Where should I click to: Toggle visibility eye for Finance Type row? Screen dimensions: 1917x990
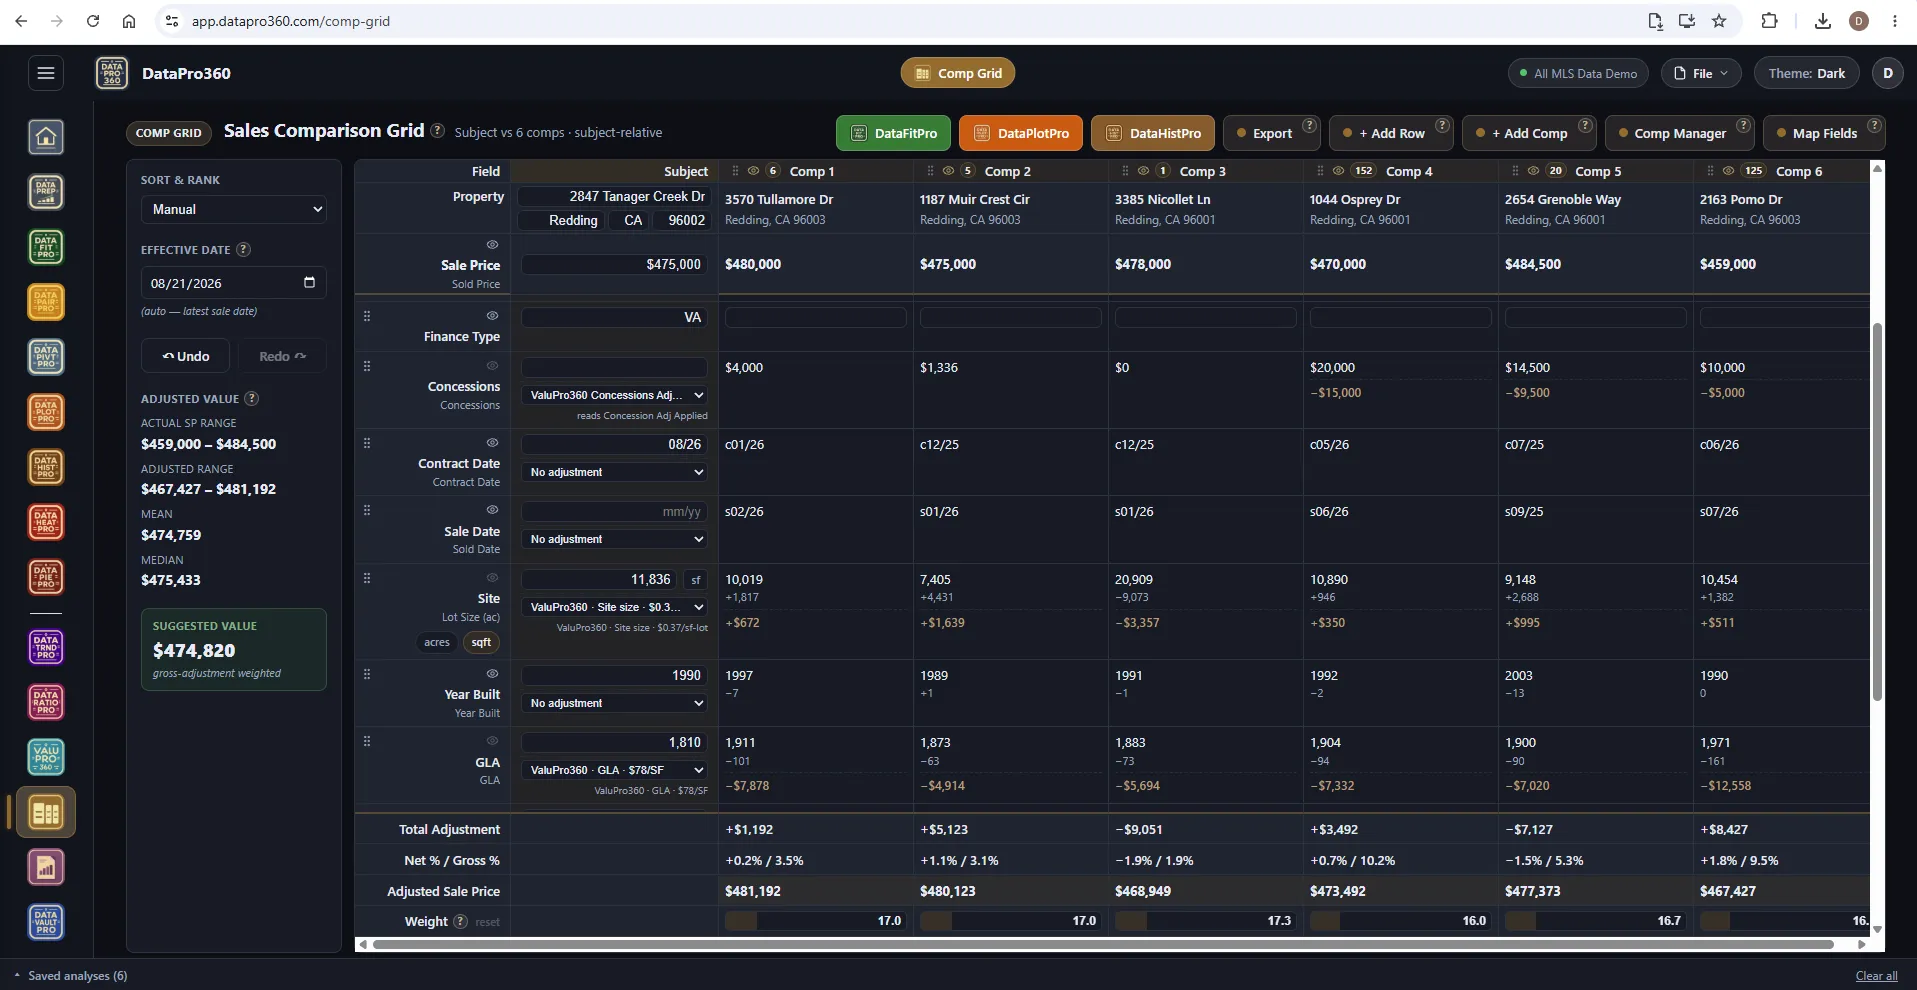click(x=492, y=316)
